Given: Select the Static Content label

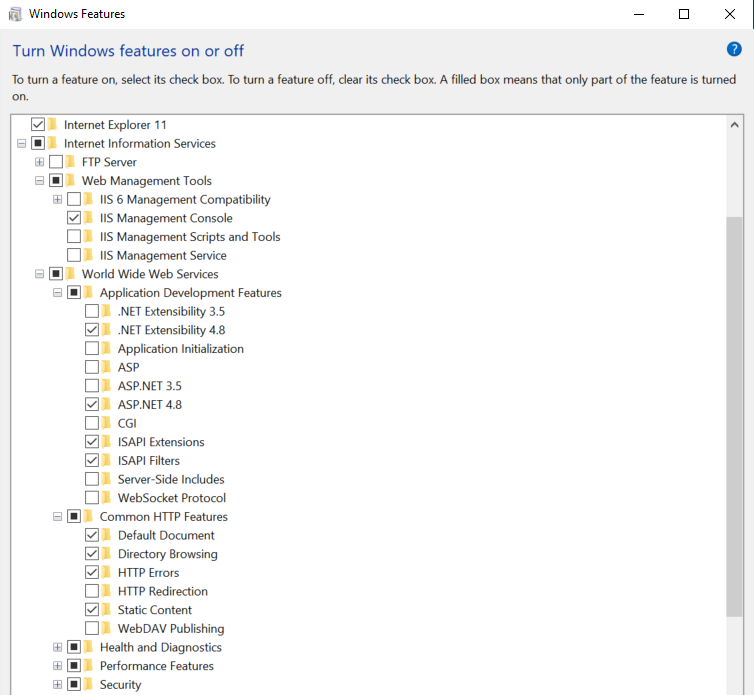Looking at the screenshot, I should pos(155,610).
